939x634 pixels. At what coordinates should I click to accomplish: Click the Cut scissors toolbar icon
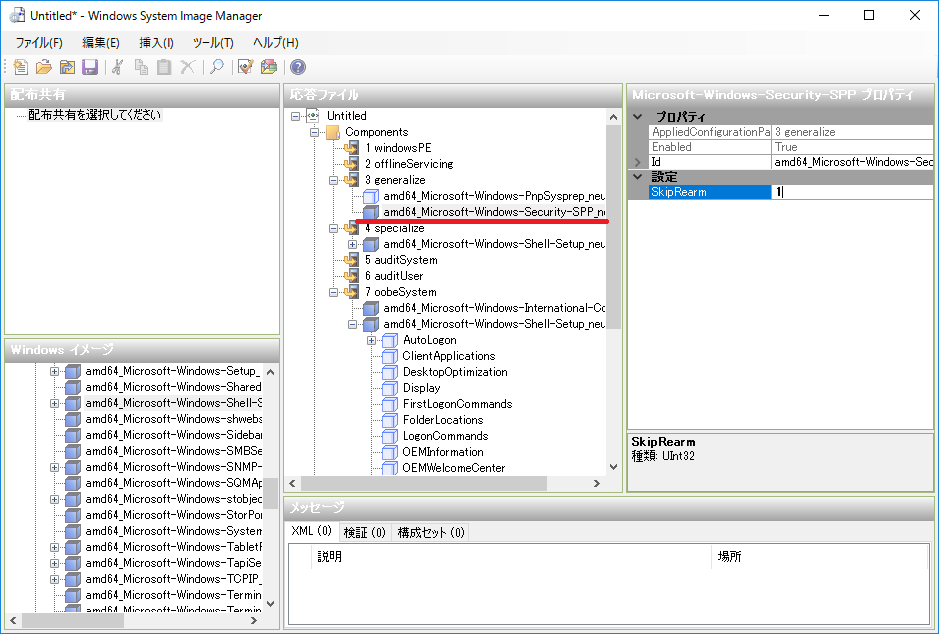(117, 67)
